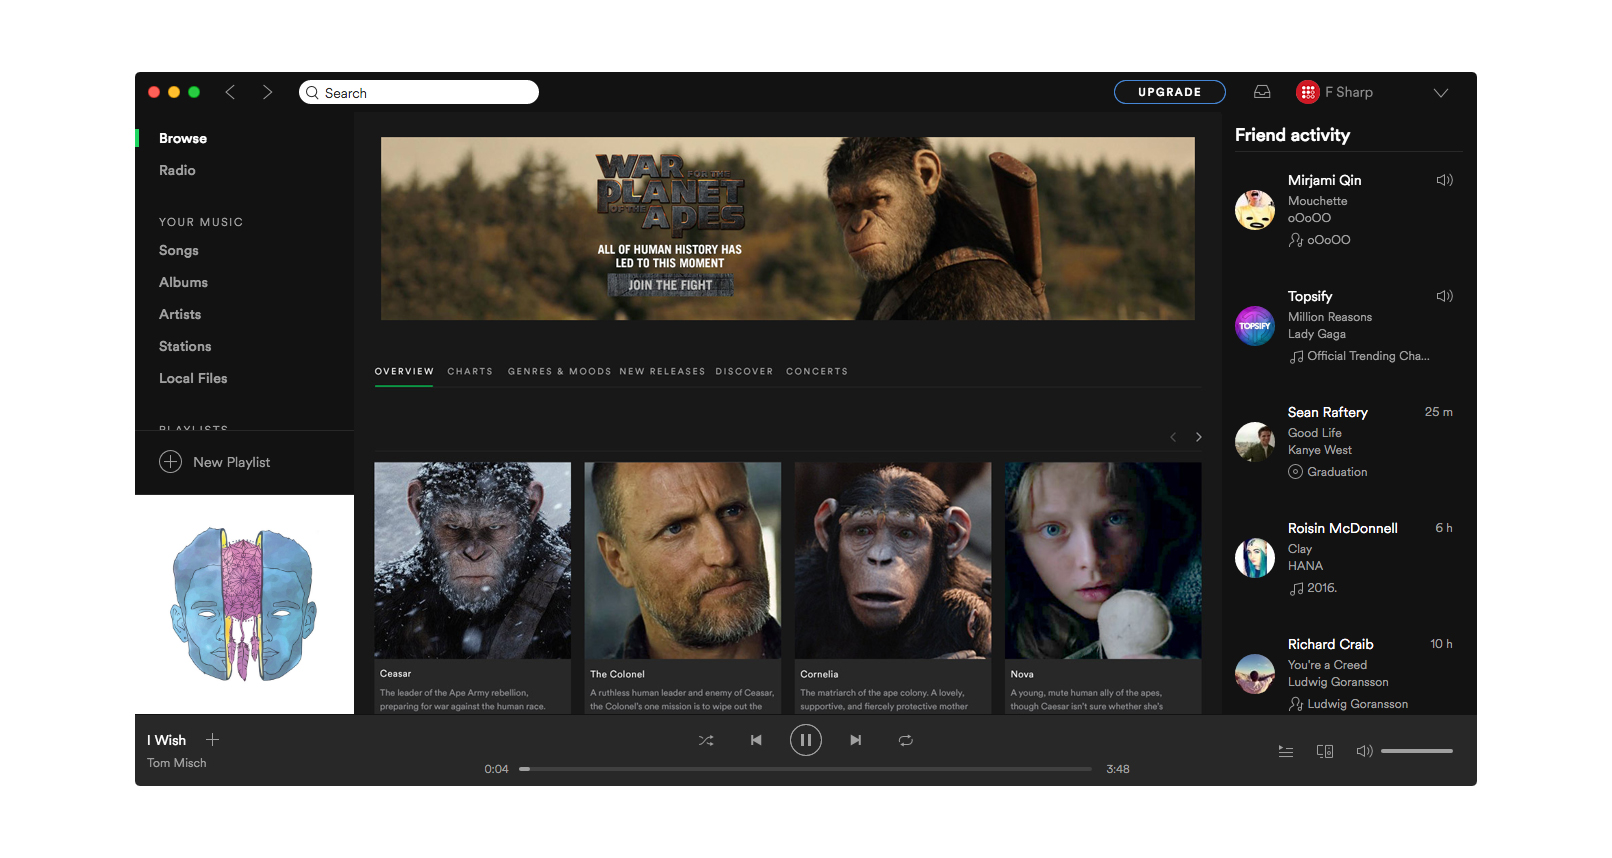Image resolution: width=1612 pixels, height=858 pixels.
Task: Open Sean Raftery's profile picture
Action: pos(1255,442)
